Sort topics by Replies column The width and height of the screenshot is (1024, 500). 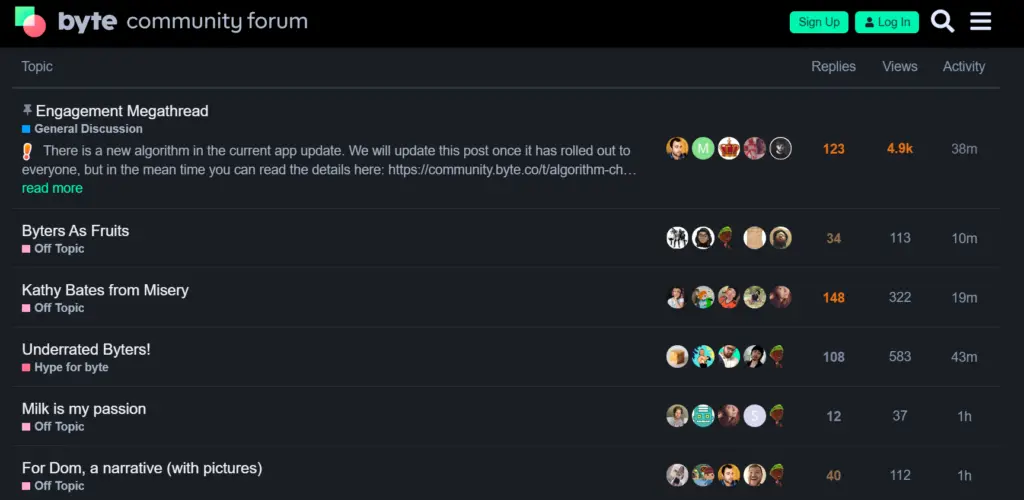[x=833, y=67]
